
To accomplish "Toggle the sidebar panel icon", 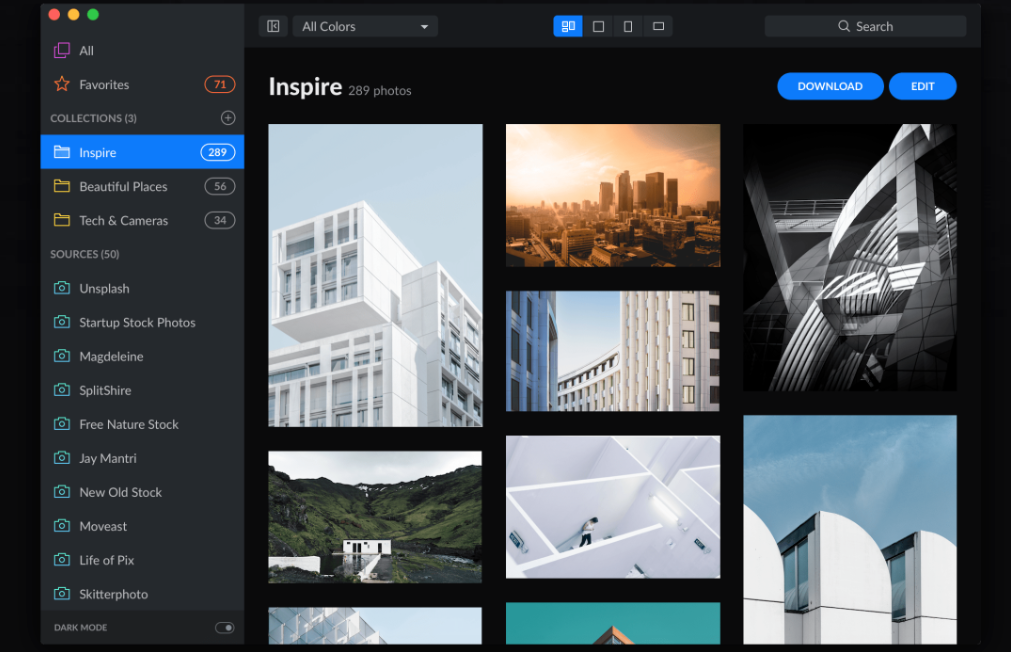I will pos(273,26).
